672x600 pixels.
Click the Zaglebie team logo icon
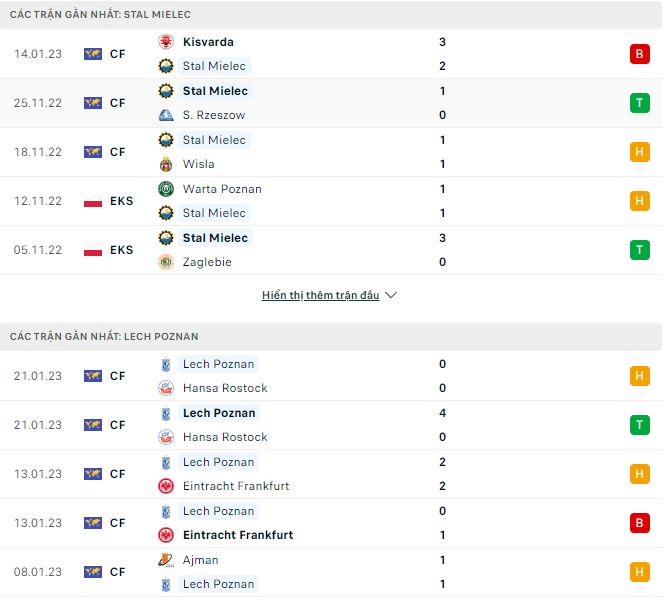pos(166,262)
